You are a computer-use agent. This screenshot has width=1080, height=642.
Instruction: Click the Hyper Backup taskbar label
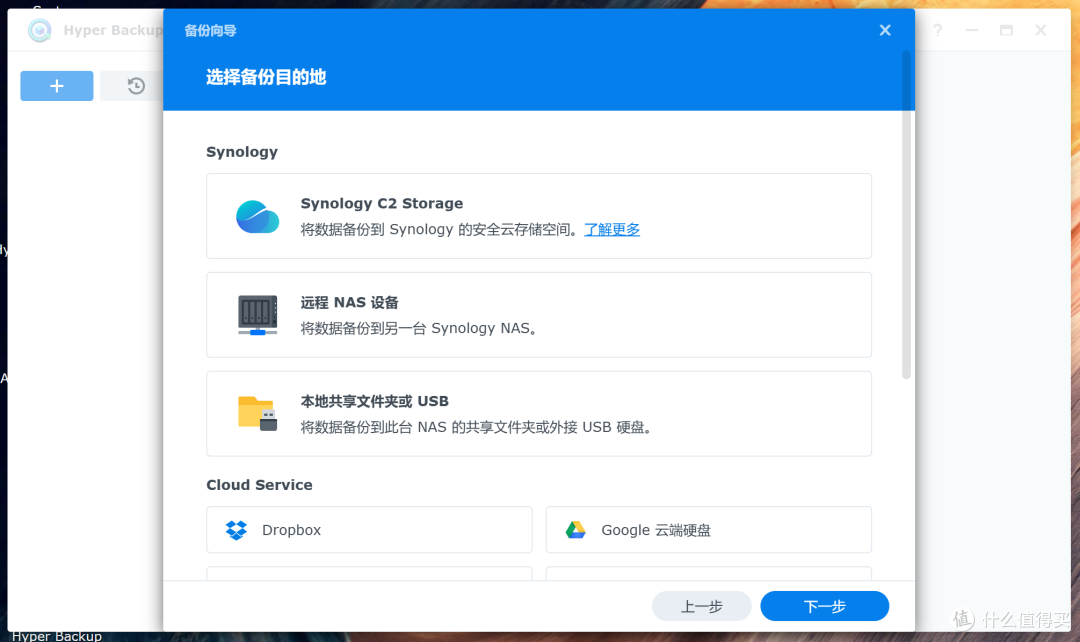point(56,636)
